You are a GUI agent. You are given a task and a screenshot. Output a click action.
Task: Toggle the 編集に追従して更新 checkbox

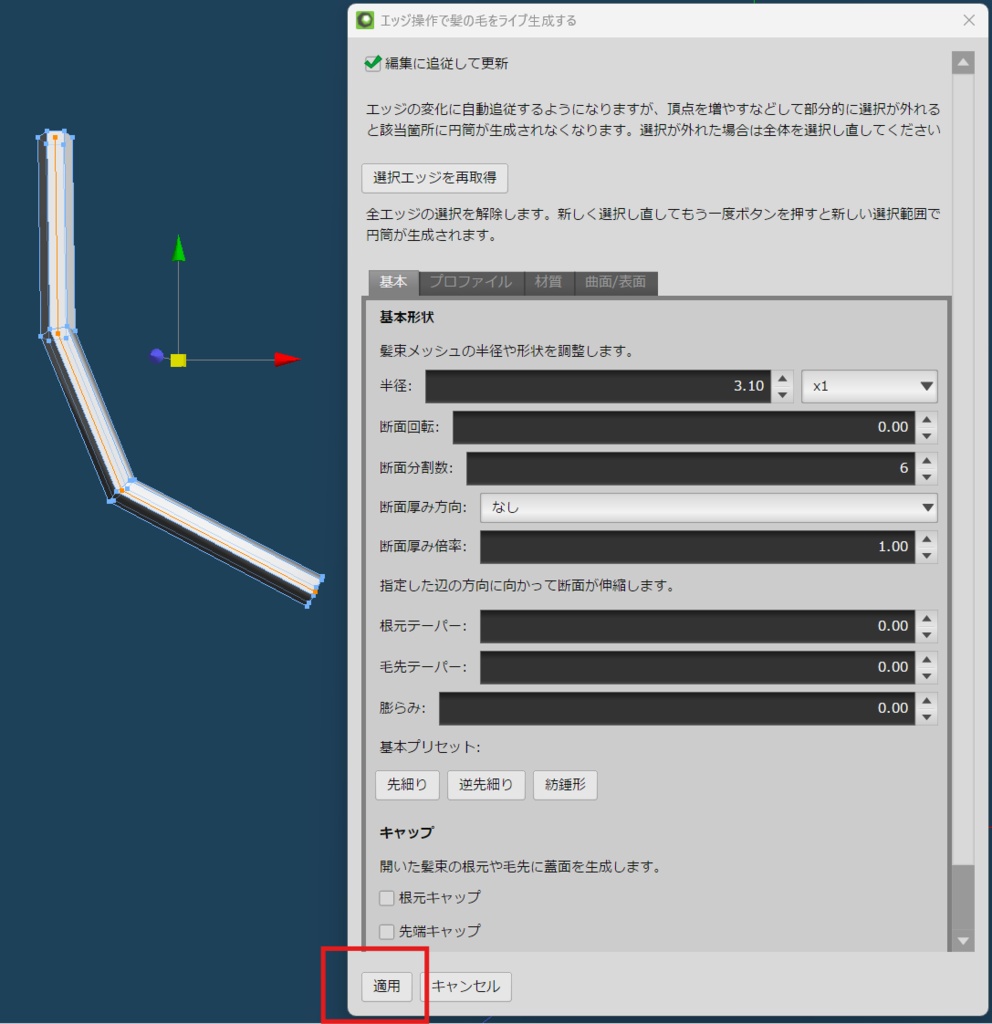(373, 63)
